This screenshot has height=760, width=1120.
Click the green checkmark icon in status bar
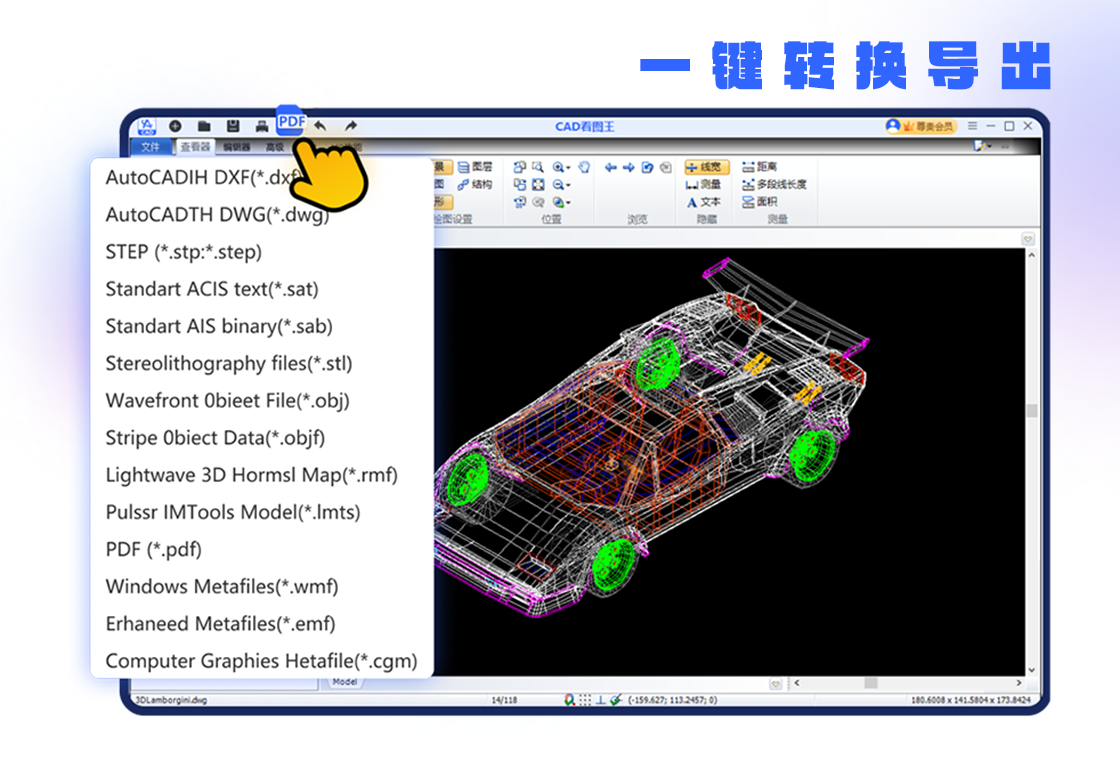pos(616,700)
